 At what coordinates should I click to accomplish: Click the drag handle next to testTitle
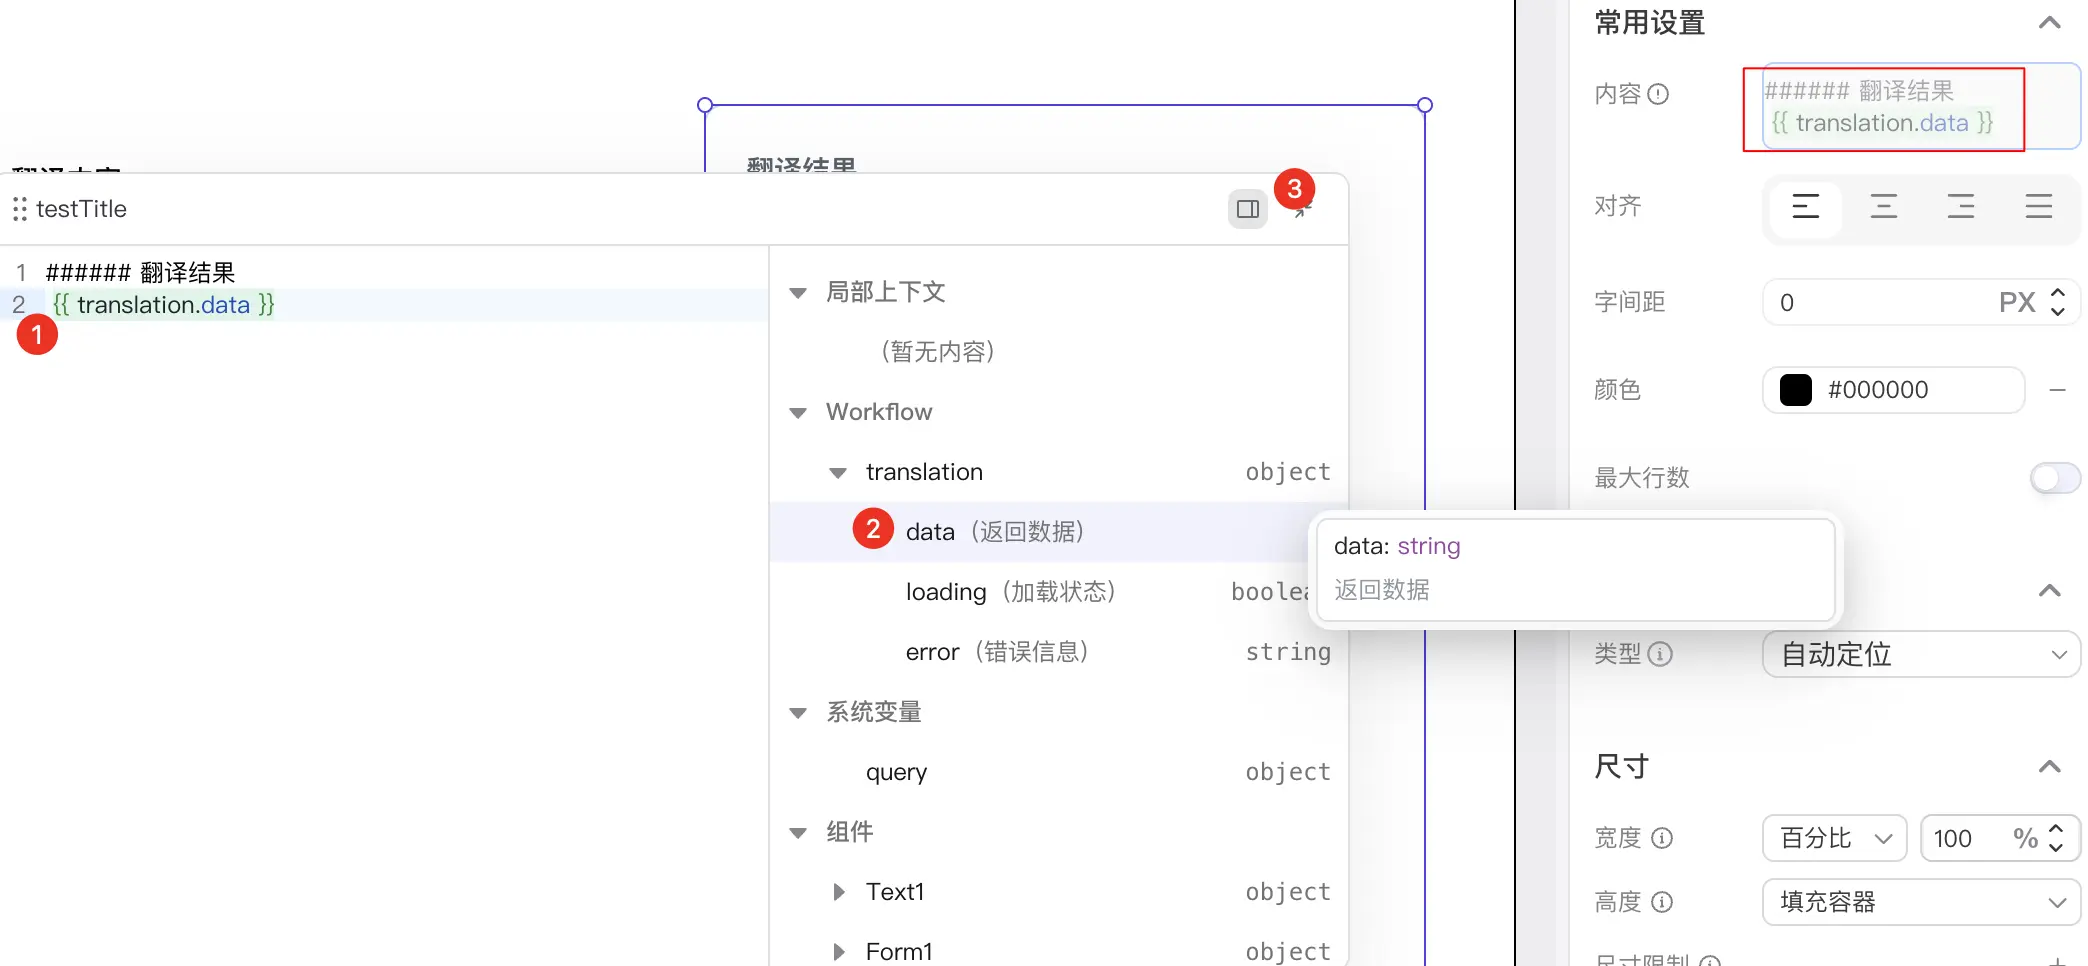coord(19,209)
